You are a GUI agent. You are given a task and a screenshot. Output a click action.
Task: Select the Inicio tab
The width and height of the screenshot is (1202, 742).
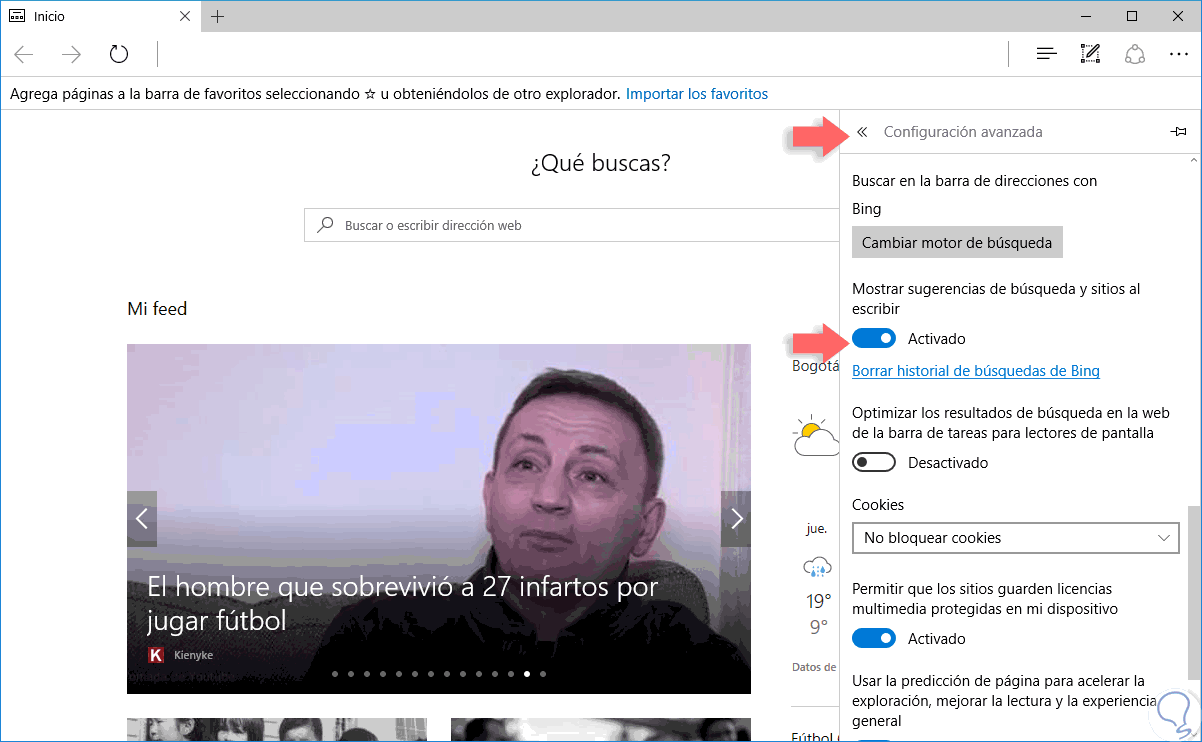100,16
